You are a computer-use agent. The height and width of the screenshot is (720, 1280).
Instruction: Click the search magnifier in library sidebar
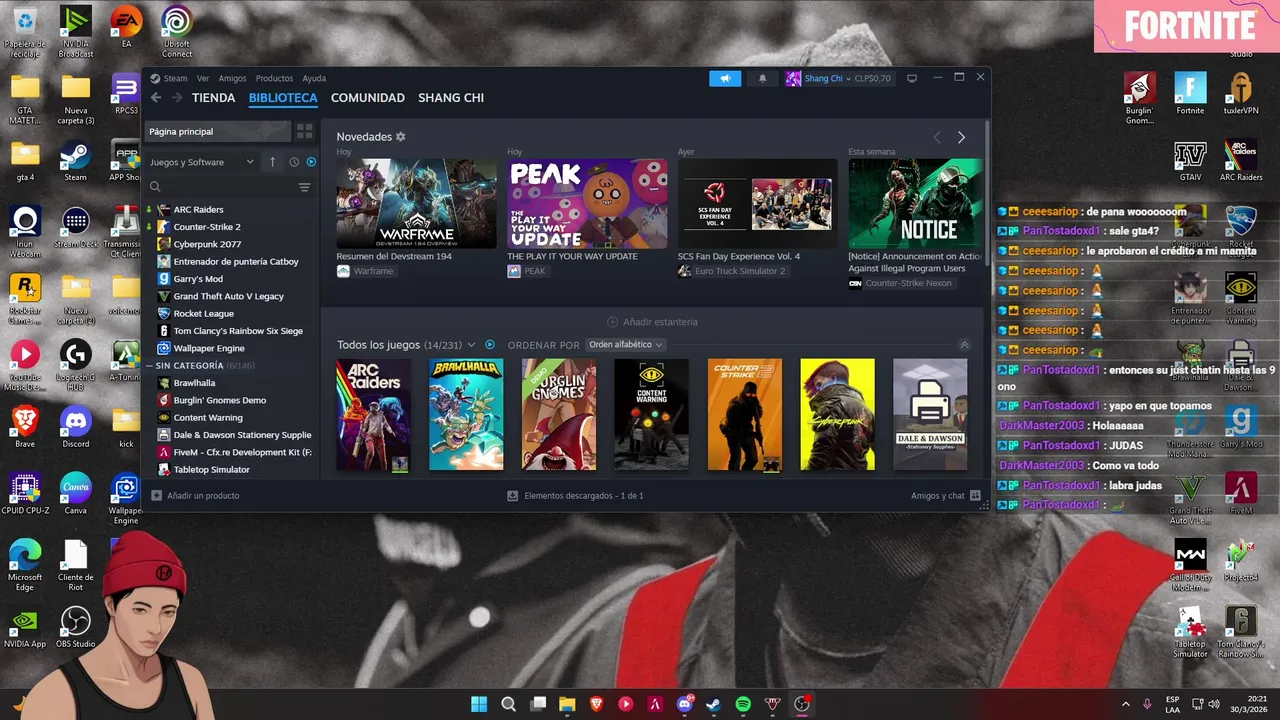[155, 187]
